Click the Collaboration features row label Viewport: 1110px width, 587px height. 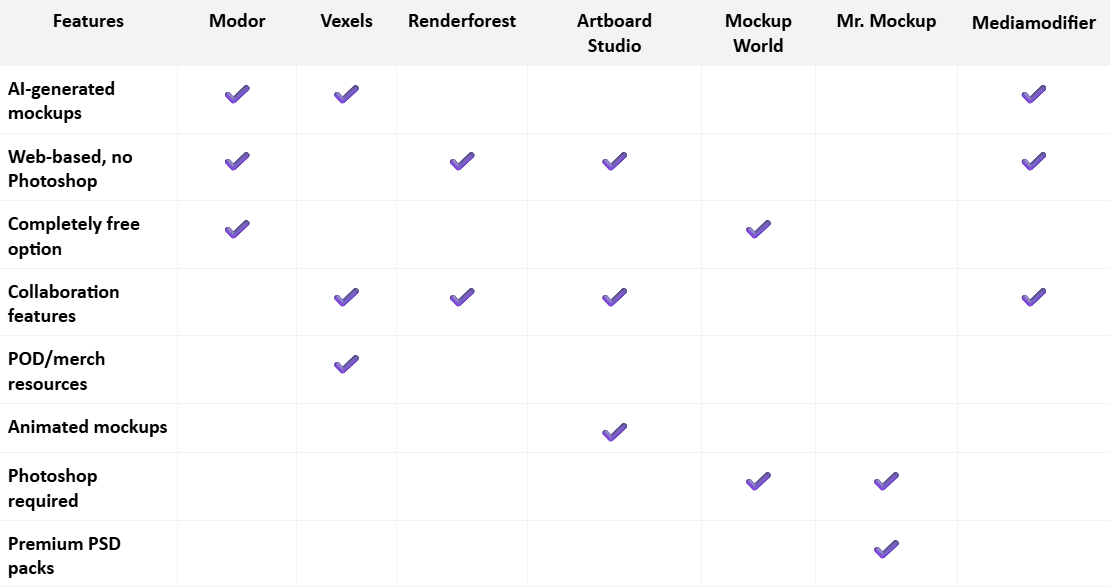[x=64, y=304]
